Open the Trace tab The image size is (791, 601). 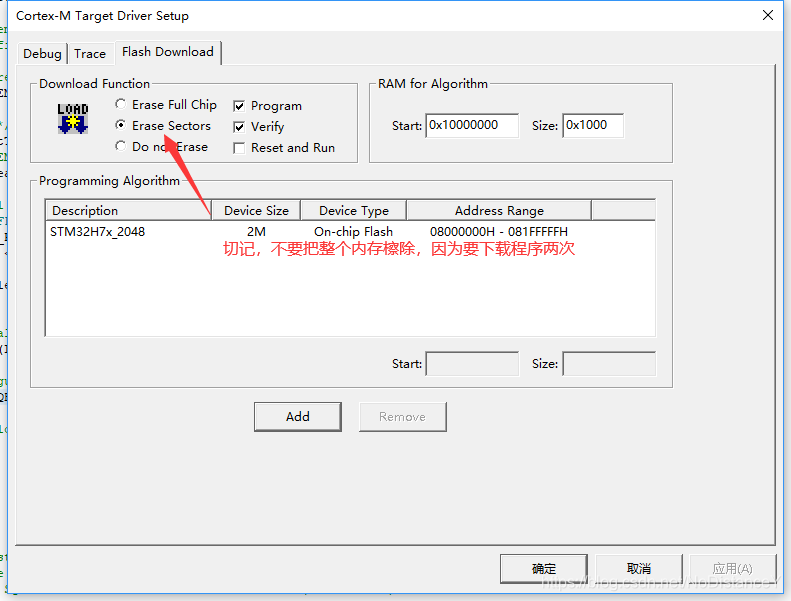pyautogui.click(x=90, y=54)
